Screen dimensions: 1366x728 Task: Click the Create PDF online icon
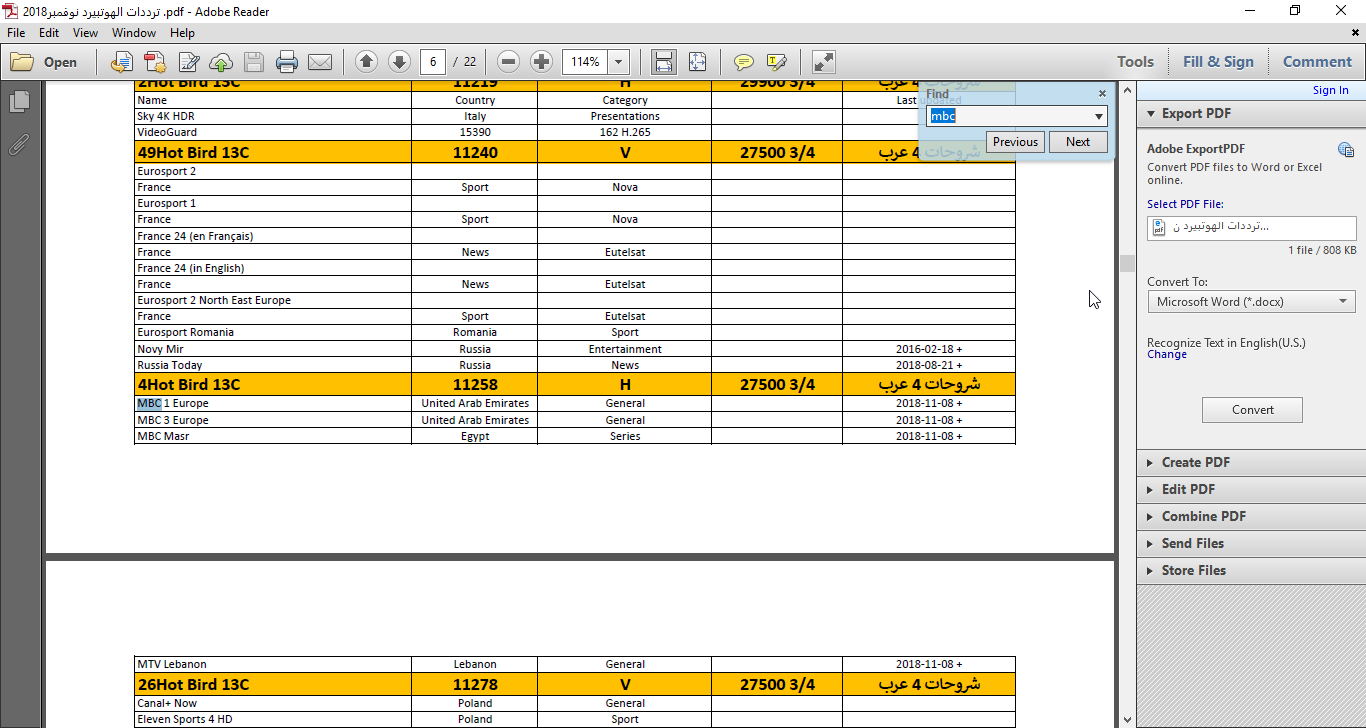point(154,62)
